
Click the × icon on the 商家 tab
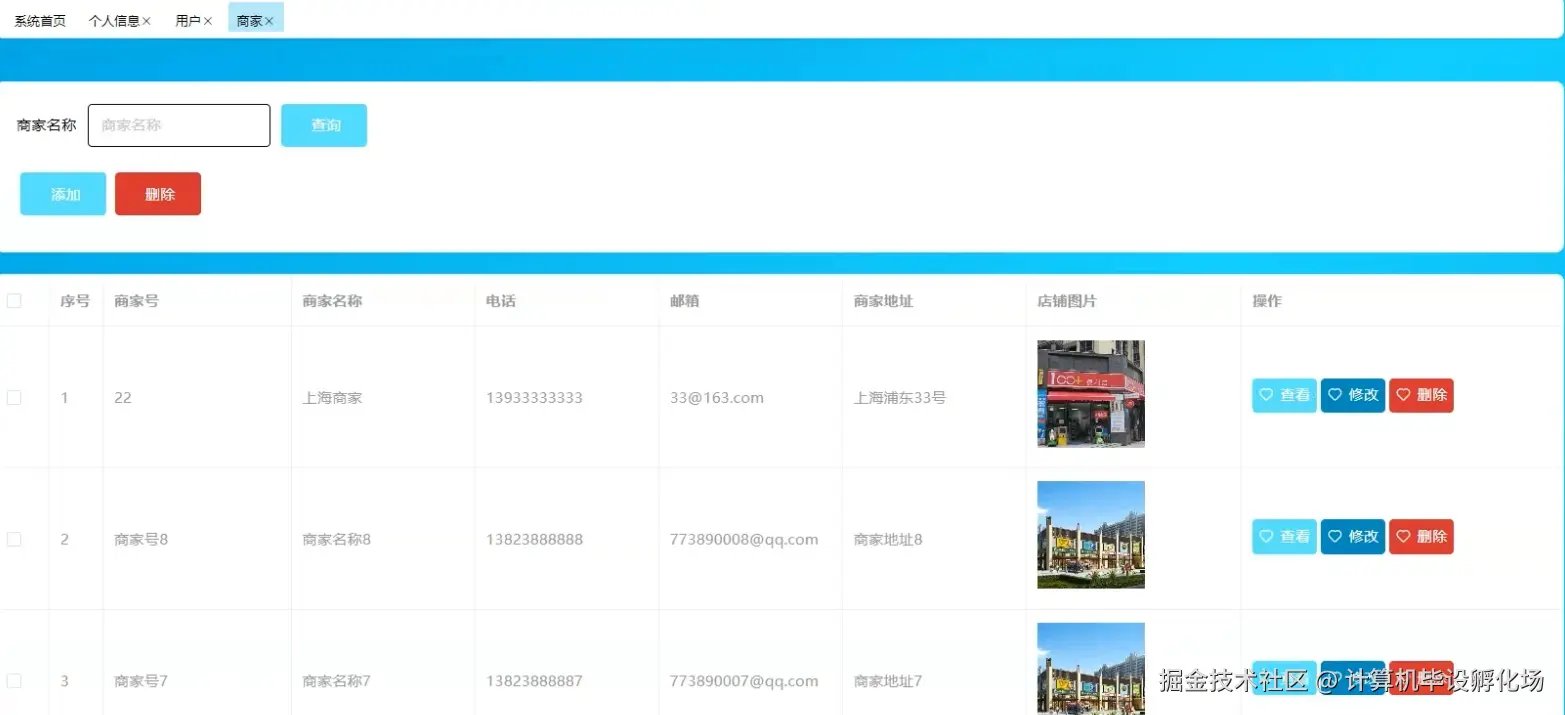[x=267, y=17]
